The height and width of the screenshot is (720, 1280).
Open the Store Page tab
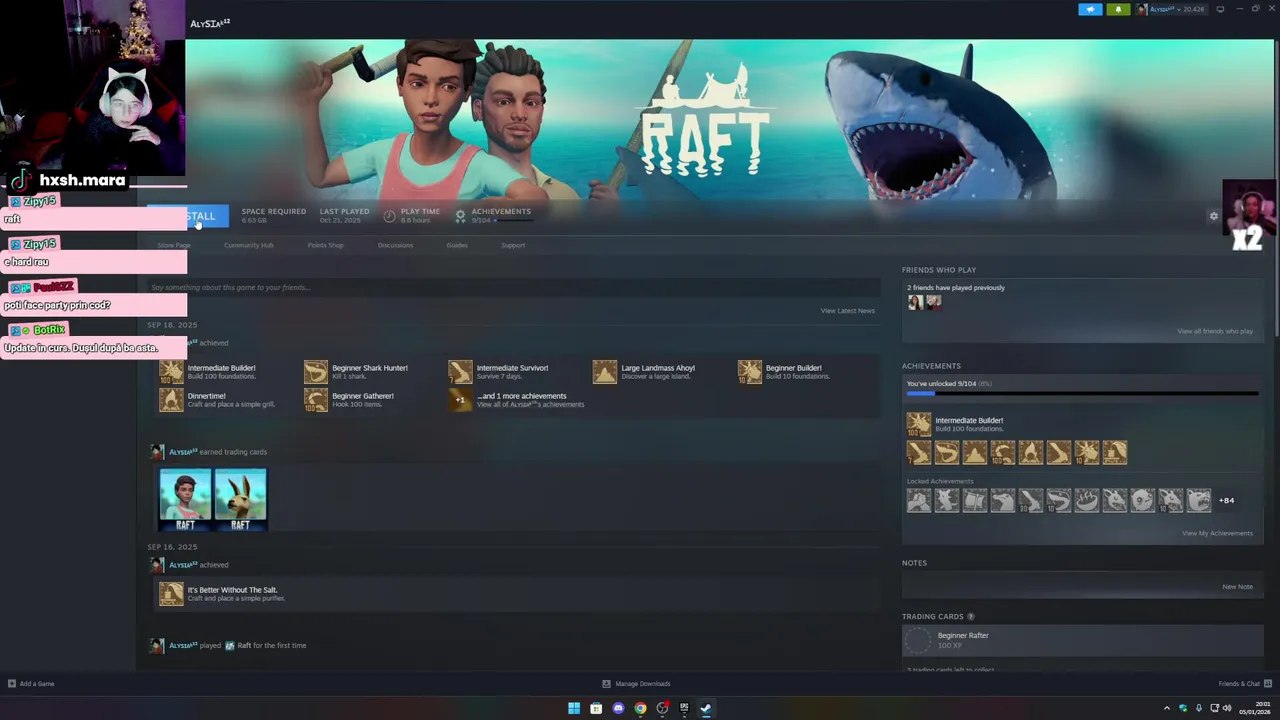(174, 245)
